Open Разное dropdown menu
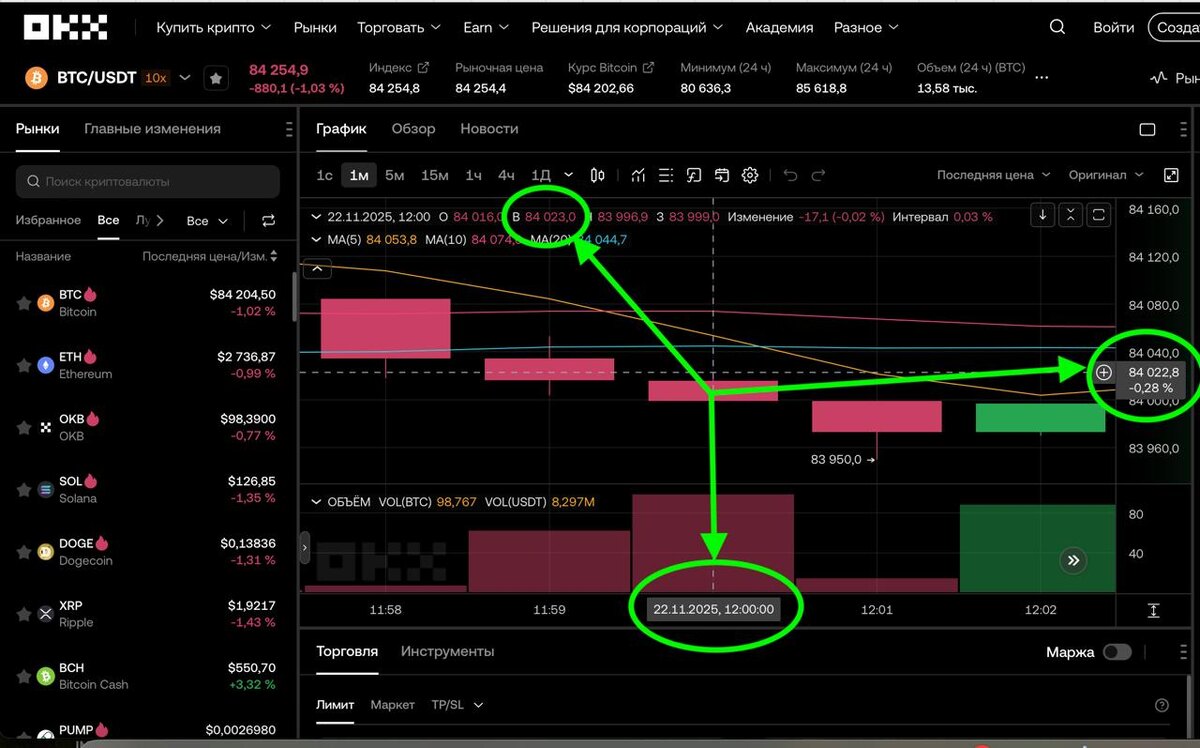Viewport: 1200px width, 748px height. (x=866, y=28)
